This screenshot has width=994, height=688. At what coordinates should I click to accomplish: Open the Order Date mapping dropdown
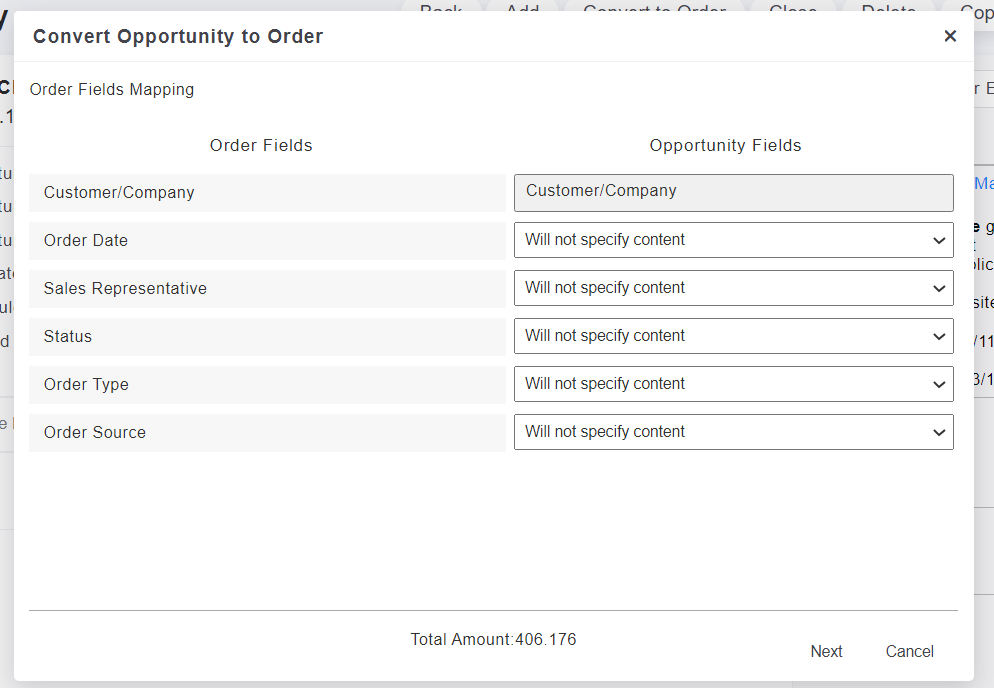tap(733, 240)
